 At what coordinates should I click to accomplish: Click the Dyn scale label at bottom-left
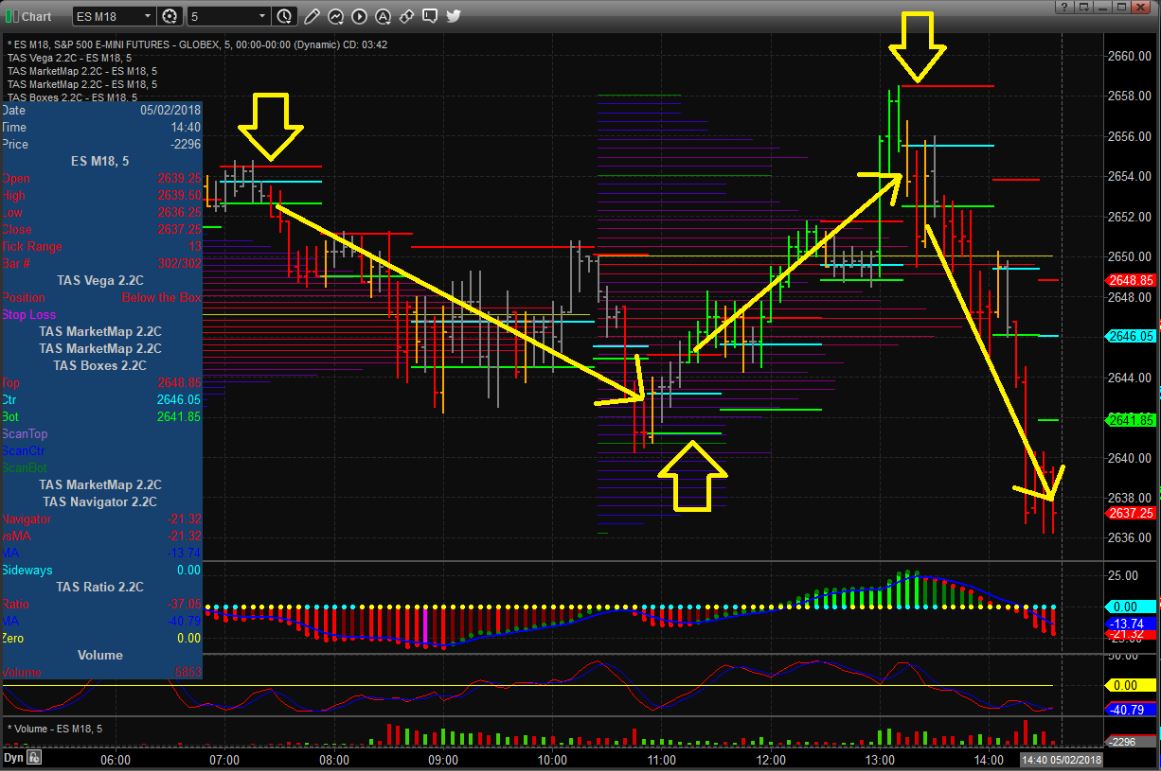(x=13, y=758)
